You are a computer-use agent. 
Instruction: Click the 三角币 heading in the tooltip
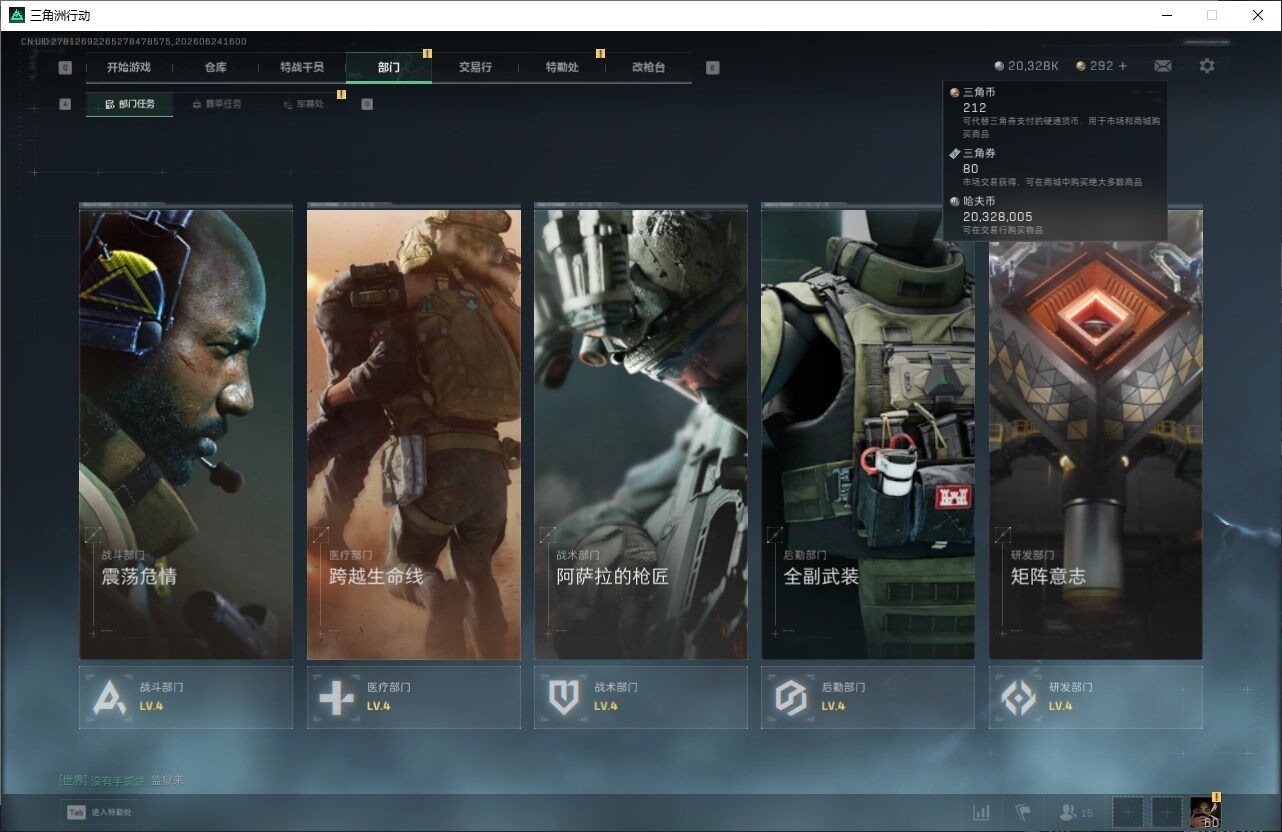click(x=979, y=92)
